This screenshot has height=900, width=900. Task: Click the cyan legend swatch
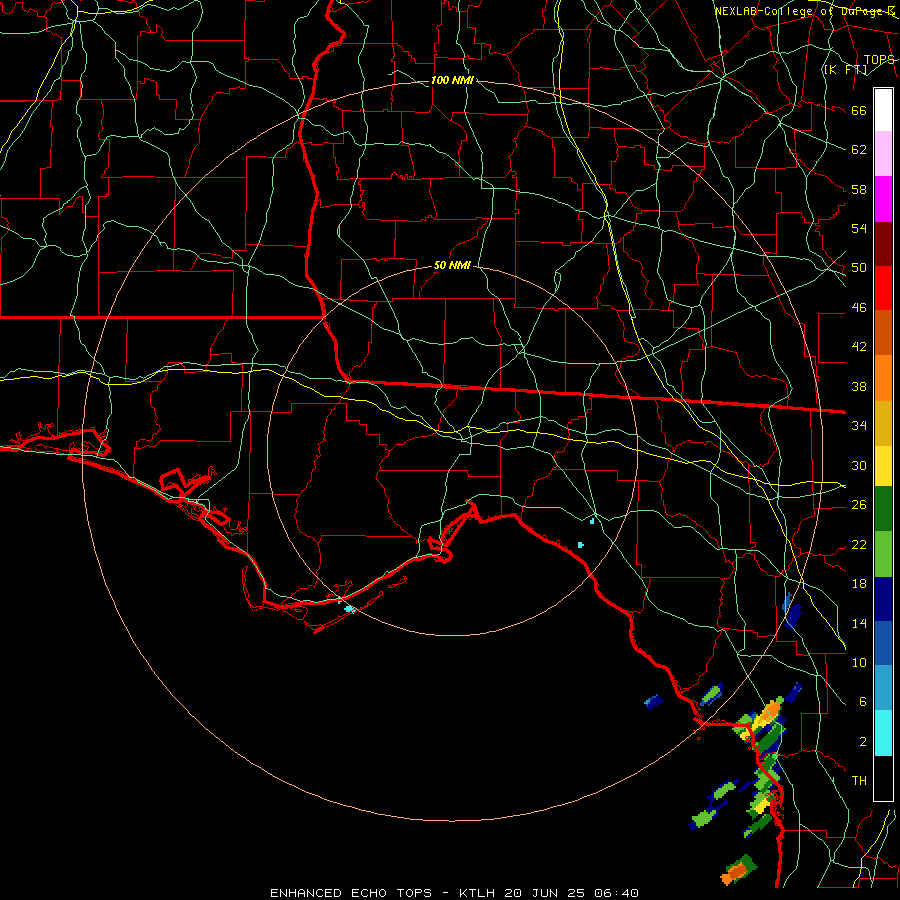pos(883,733)
